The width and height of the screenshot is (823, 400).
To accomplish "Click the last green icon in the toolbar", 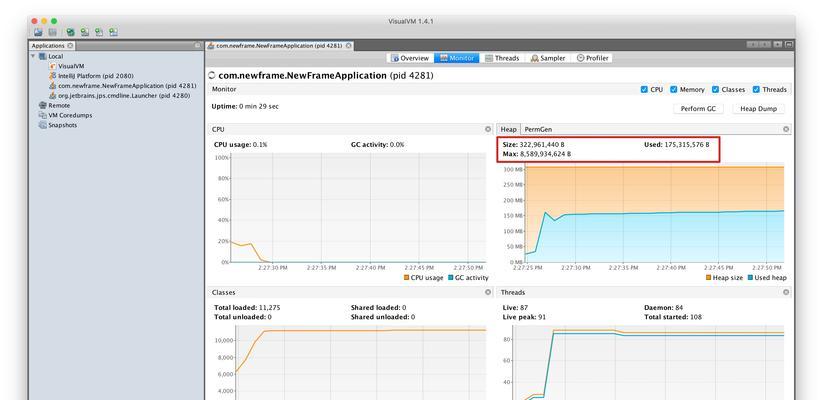I will [x=113, y=32].
